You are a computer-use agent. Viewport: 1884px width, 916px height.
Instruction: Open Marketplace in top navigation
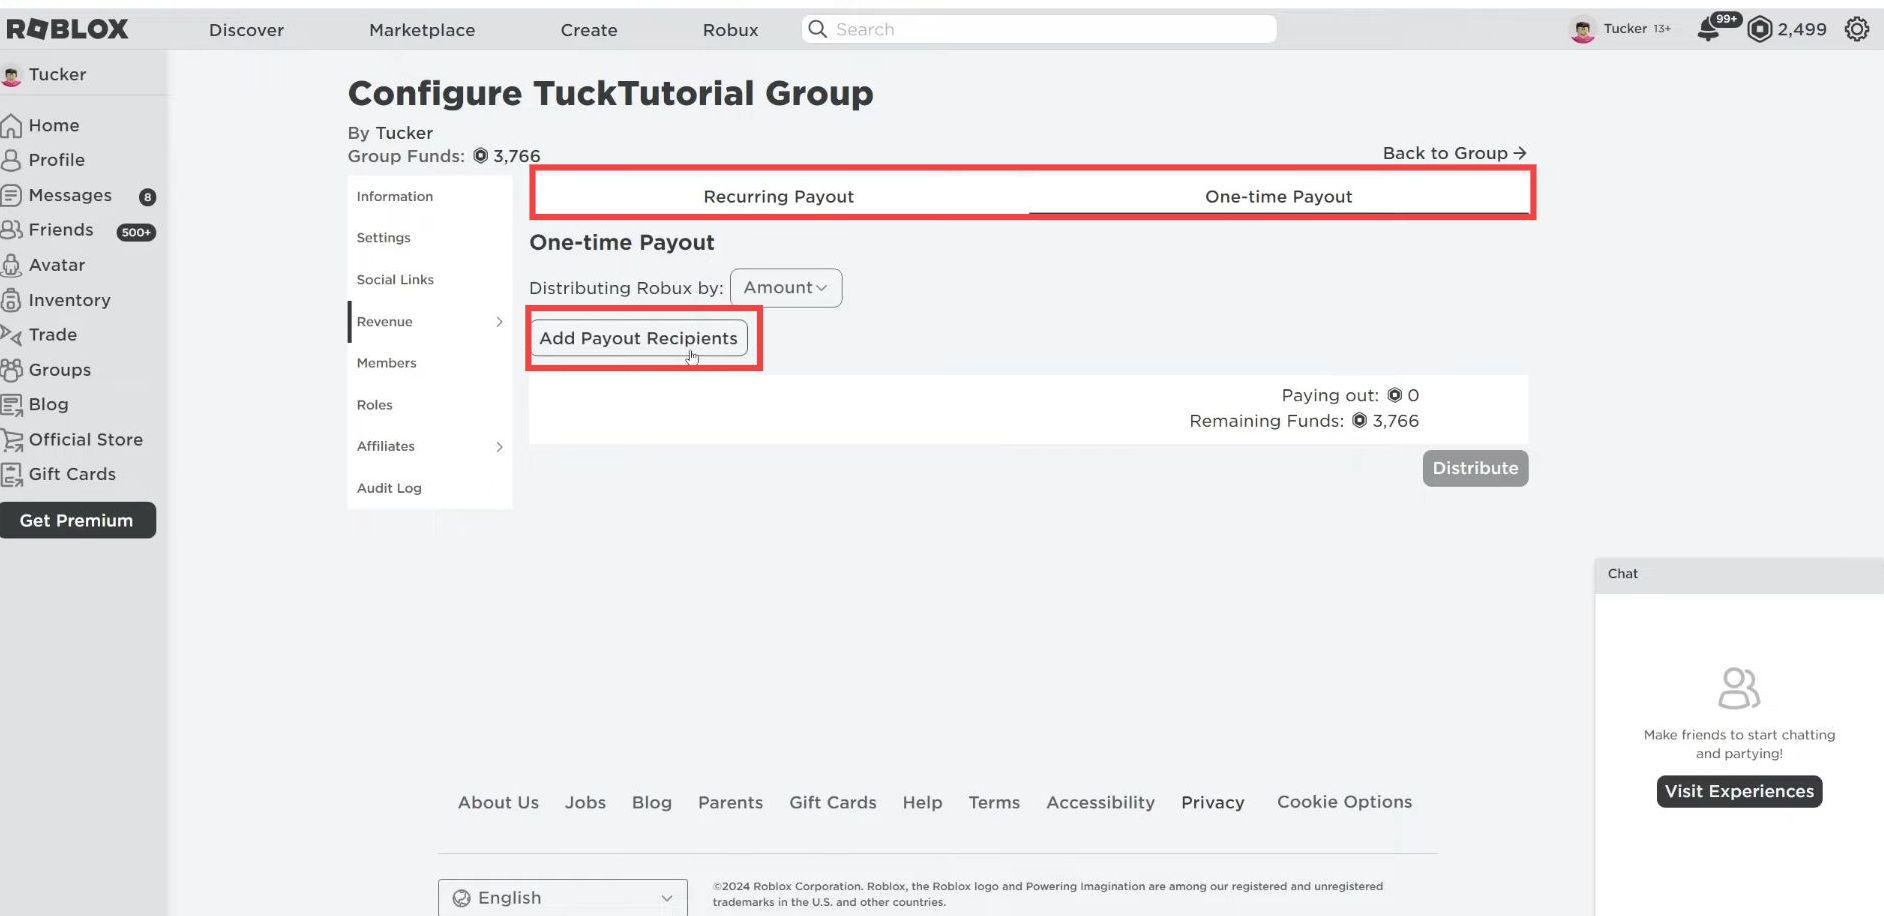point(422,30)
